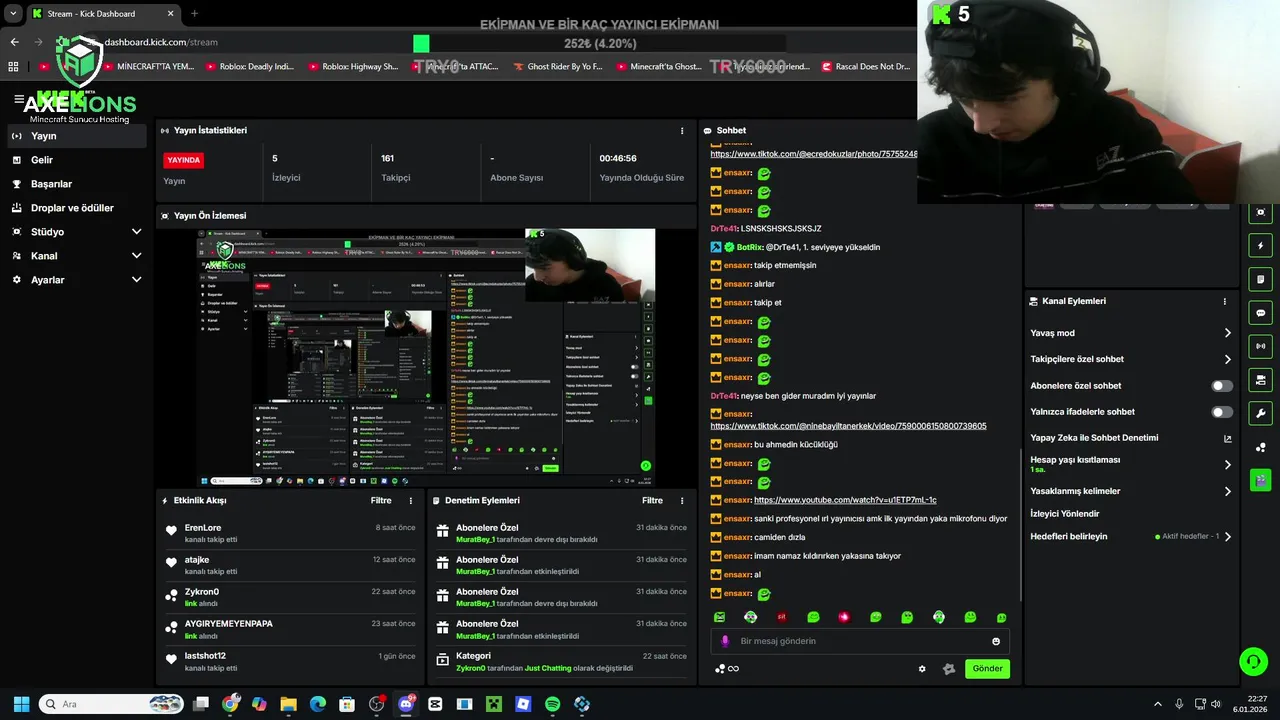The height and width of the screenshot is (720, 1280).
Task: Expand the Kanal sidebar section
Action: tap(76, 256)
